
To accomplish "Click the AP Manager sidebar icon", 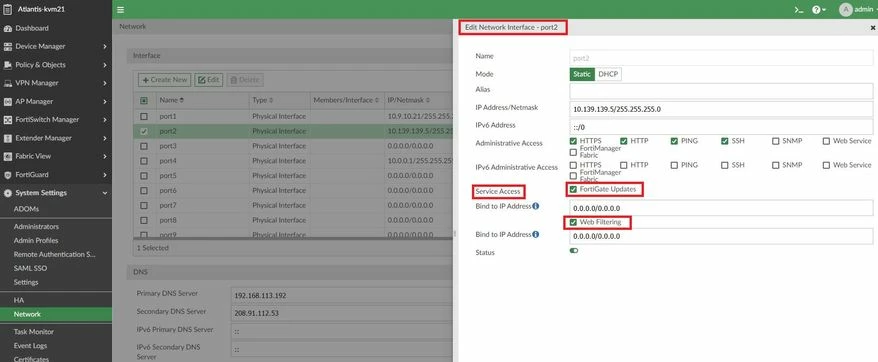I will coord(8,101).
